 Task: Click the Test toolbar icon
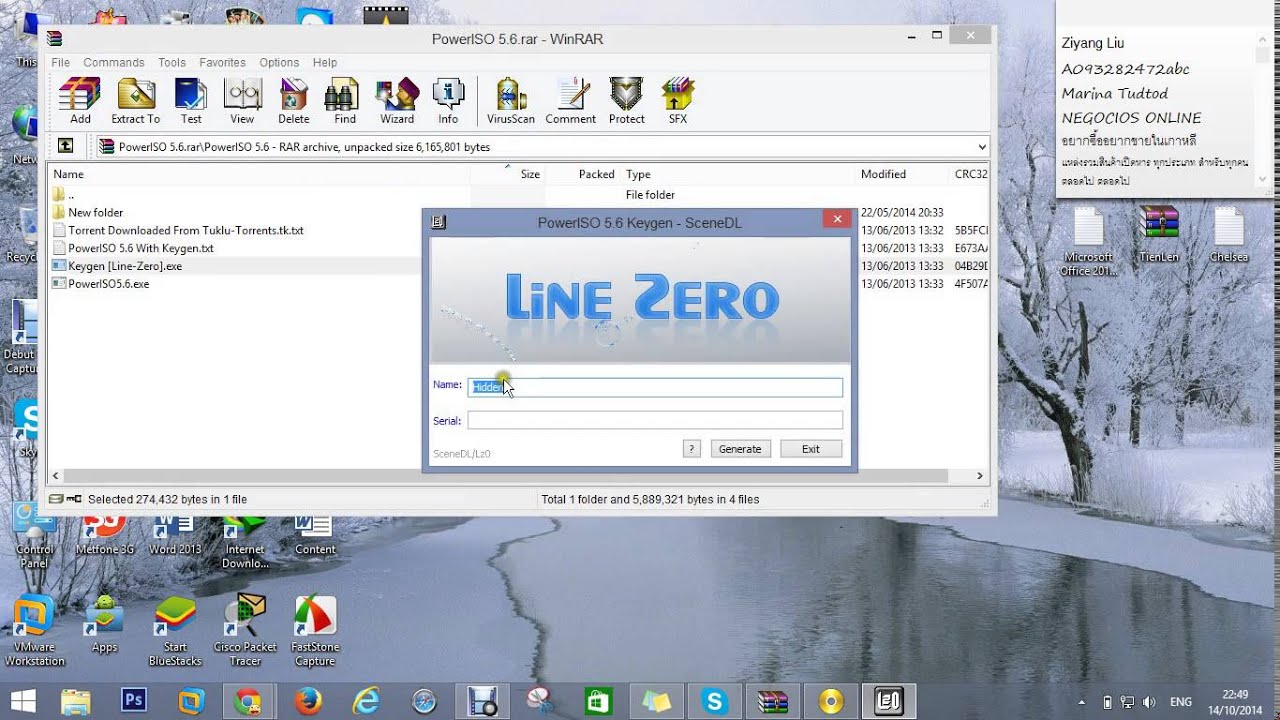click(x=191, y=101)
